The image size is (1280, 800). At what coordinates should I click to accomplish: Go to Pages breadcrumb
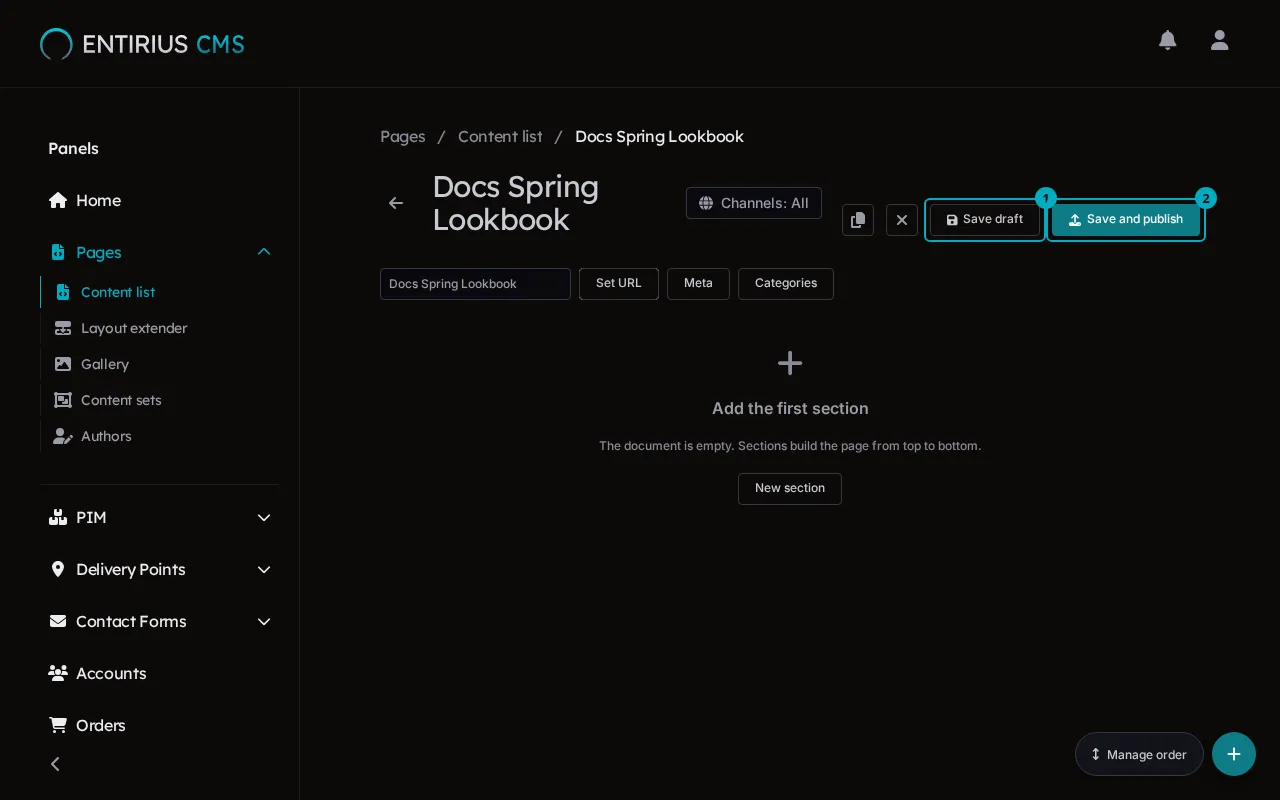tap(403, 137)
